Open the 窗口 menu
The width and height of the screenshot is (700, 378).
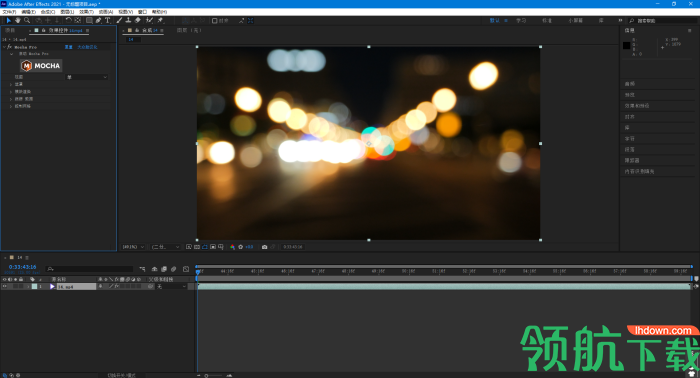click(x=142, y=12)
